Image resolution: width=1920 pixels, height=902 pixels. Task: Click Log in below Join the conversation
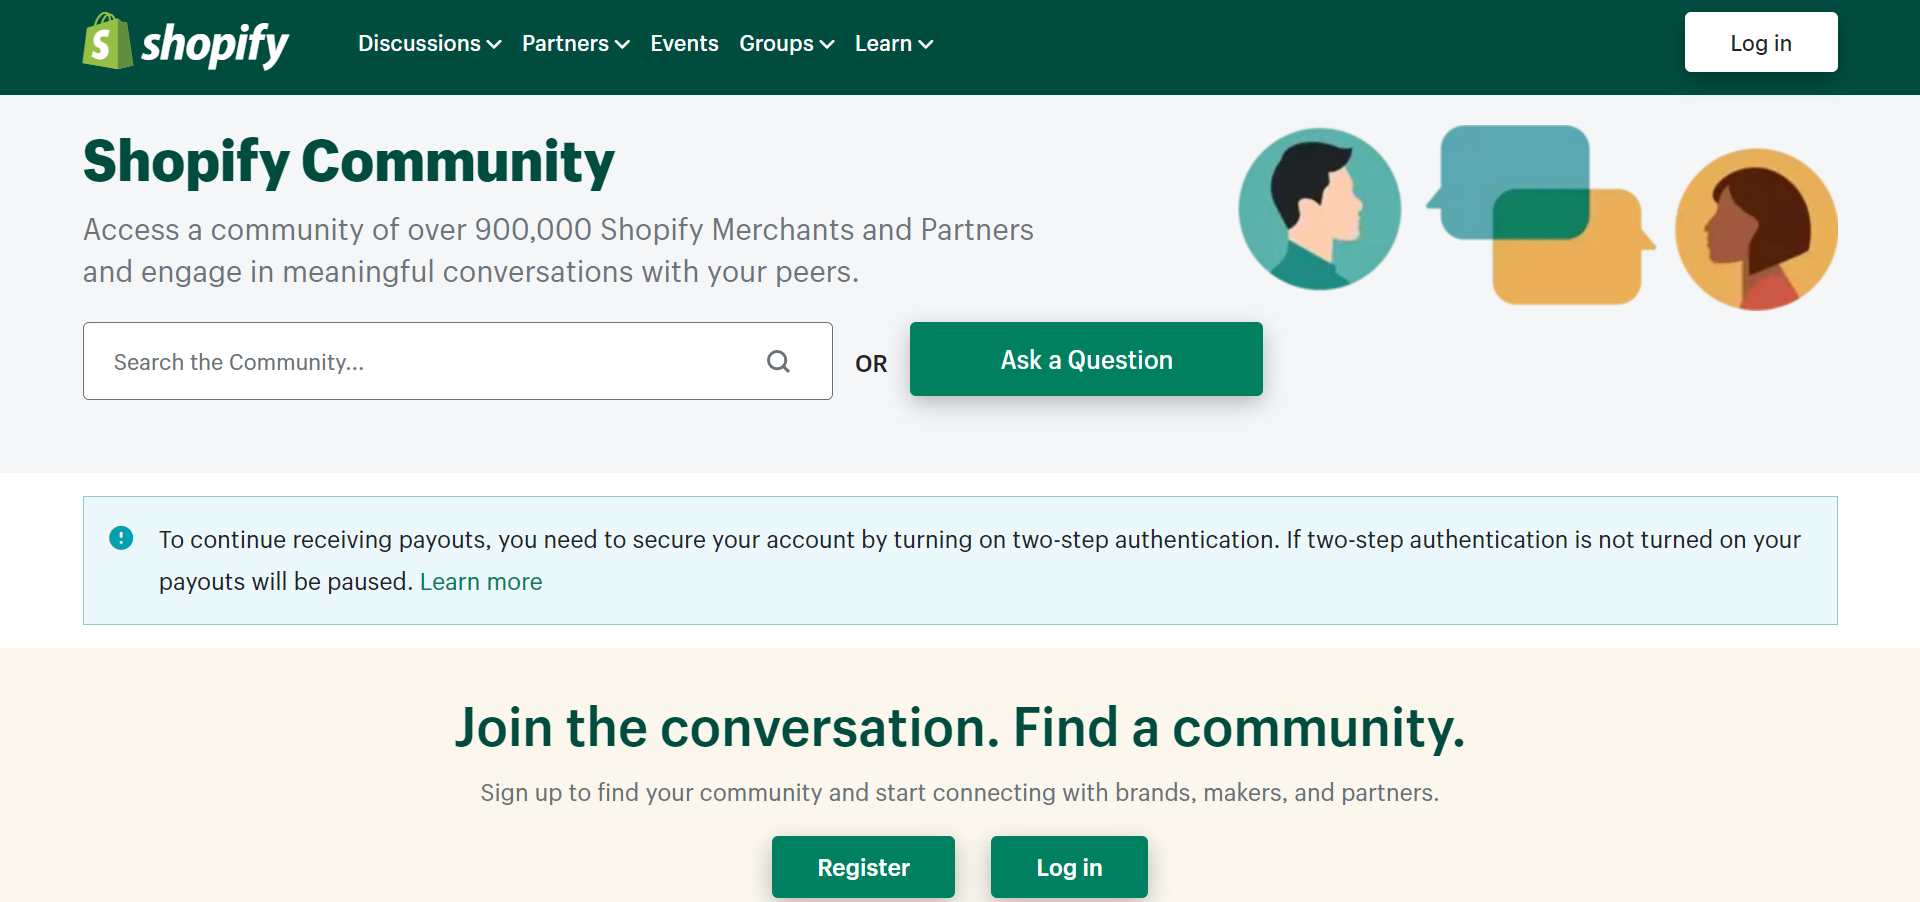(1069, 867)
